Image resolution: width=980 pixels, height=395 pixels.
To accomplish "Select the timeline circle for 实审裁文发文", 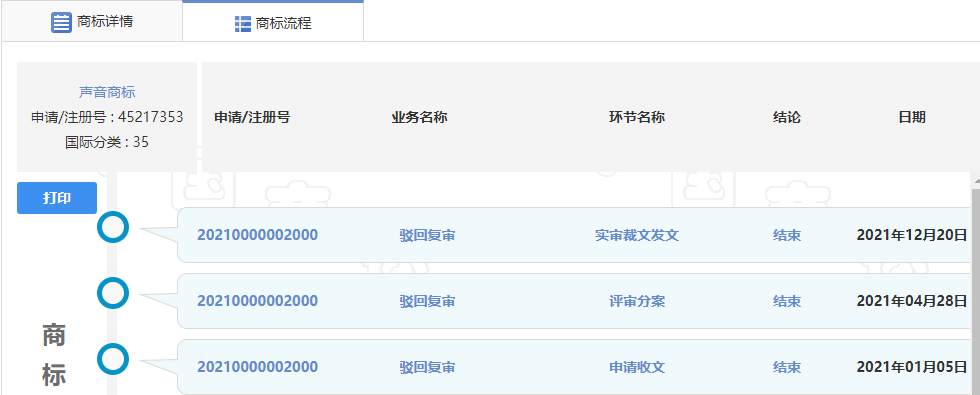I will pos(113,227).
